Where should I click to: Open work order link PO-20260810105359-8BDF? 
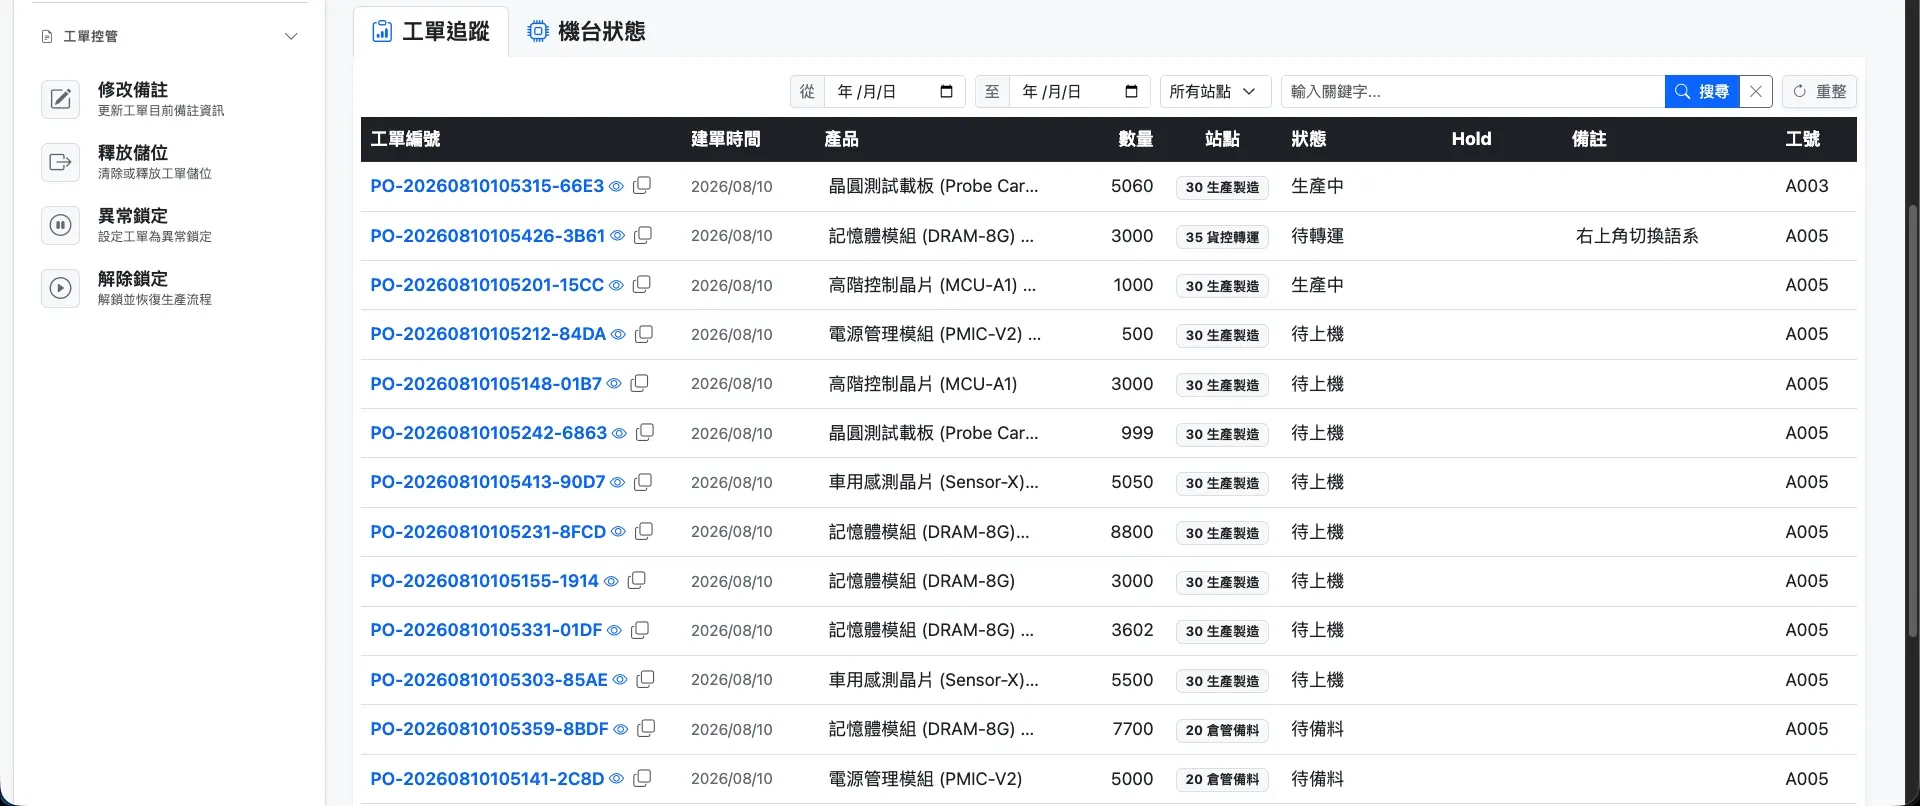(x=489, y=729)
